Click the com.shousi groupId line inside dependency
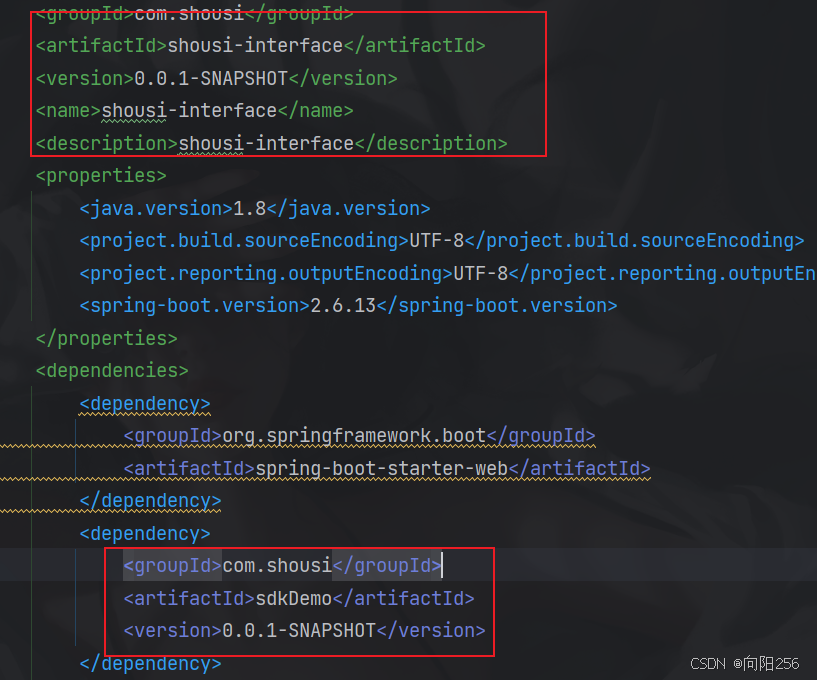This screenshot has width=817, height=680. [x=282, y=565]
